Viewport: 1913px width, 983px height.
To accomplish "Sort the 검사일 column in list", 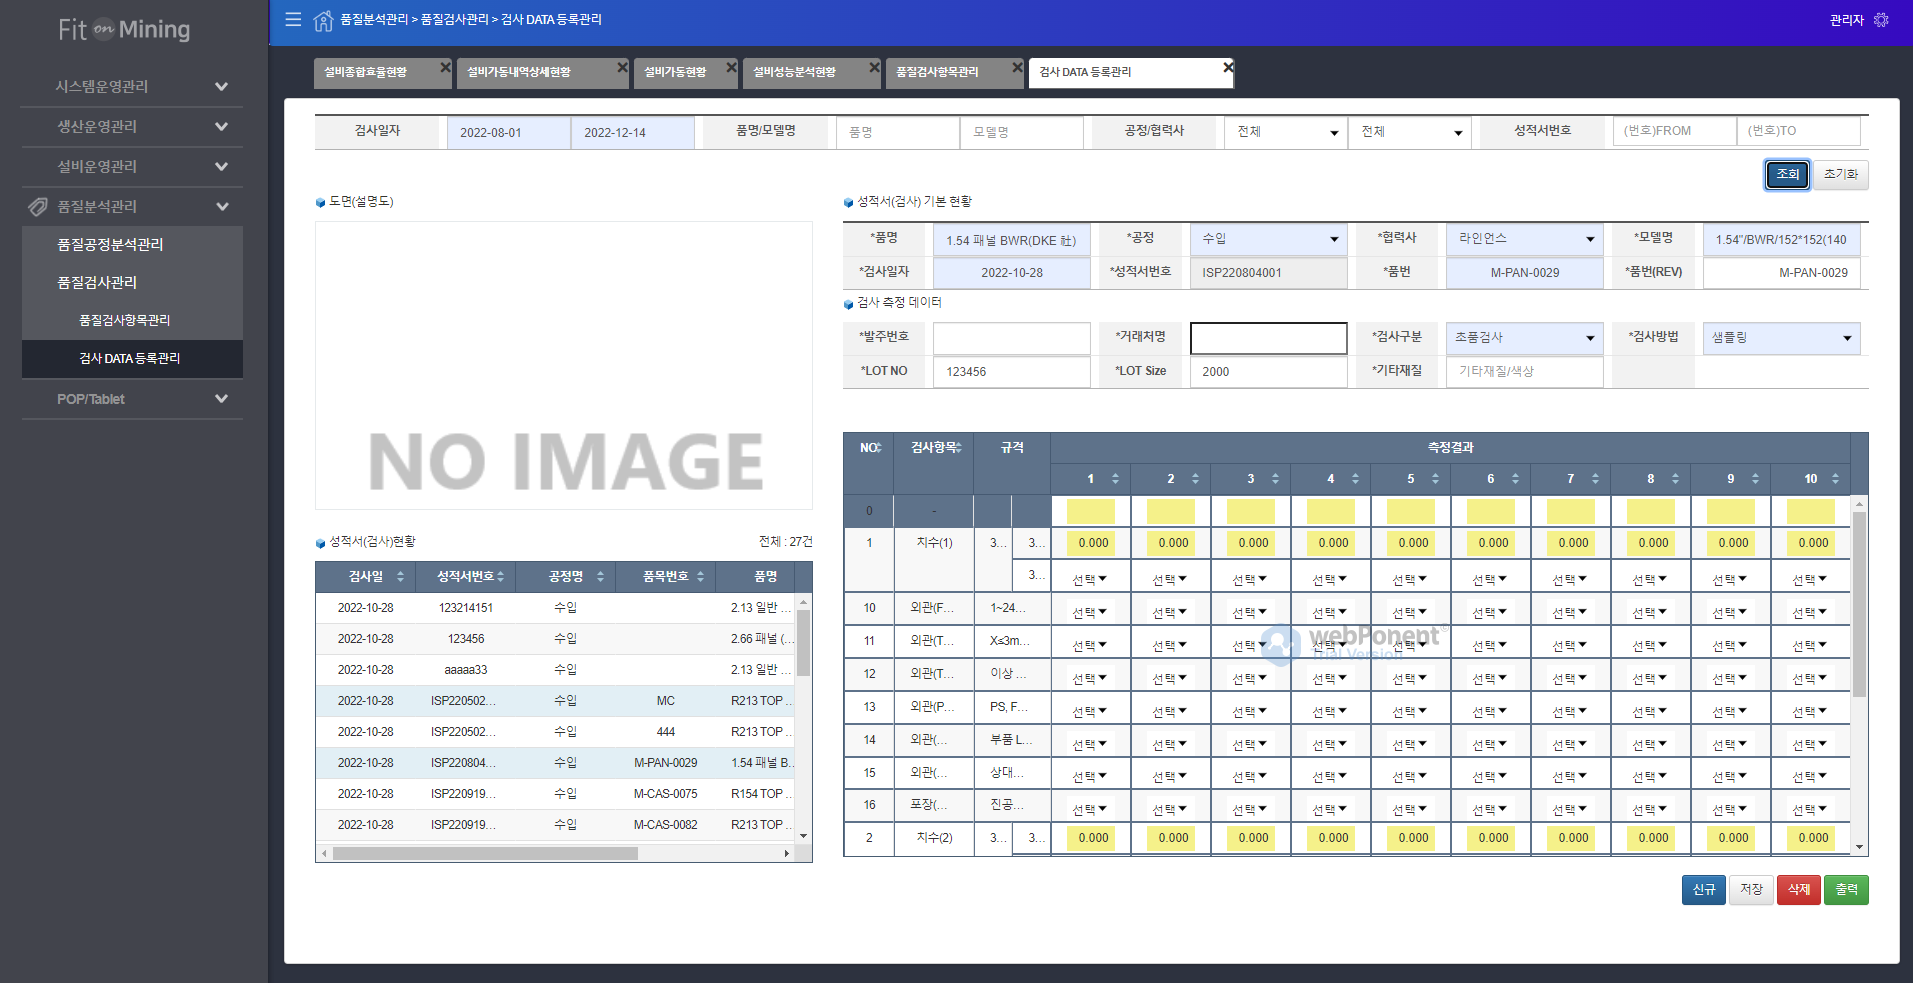I will [x=400, y=577].
